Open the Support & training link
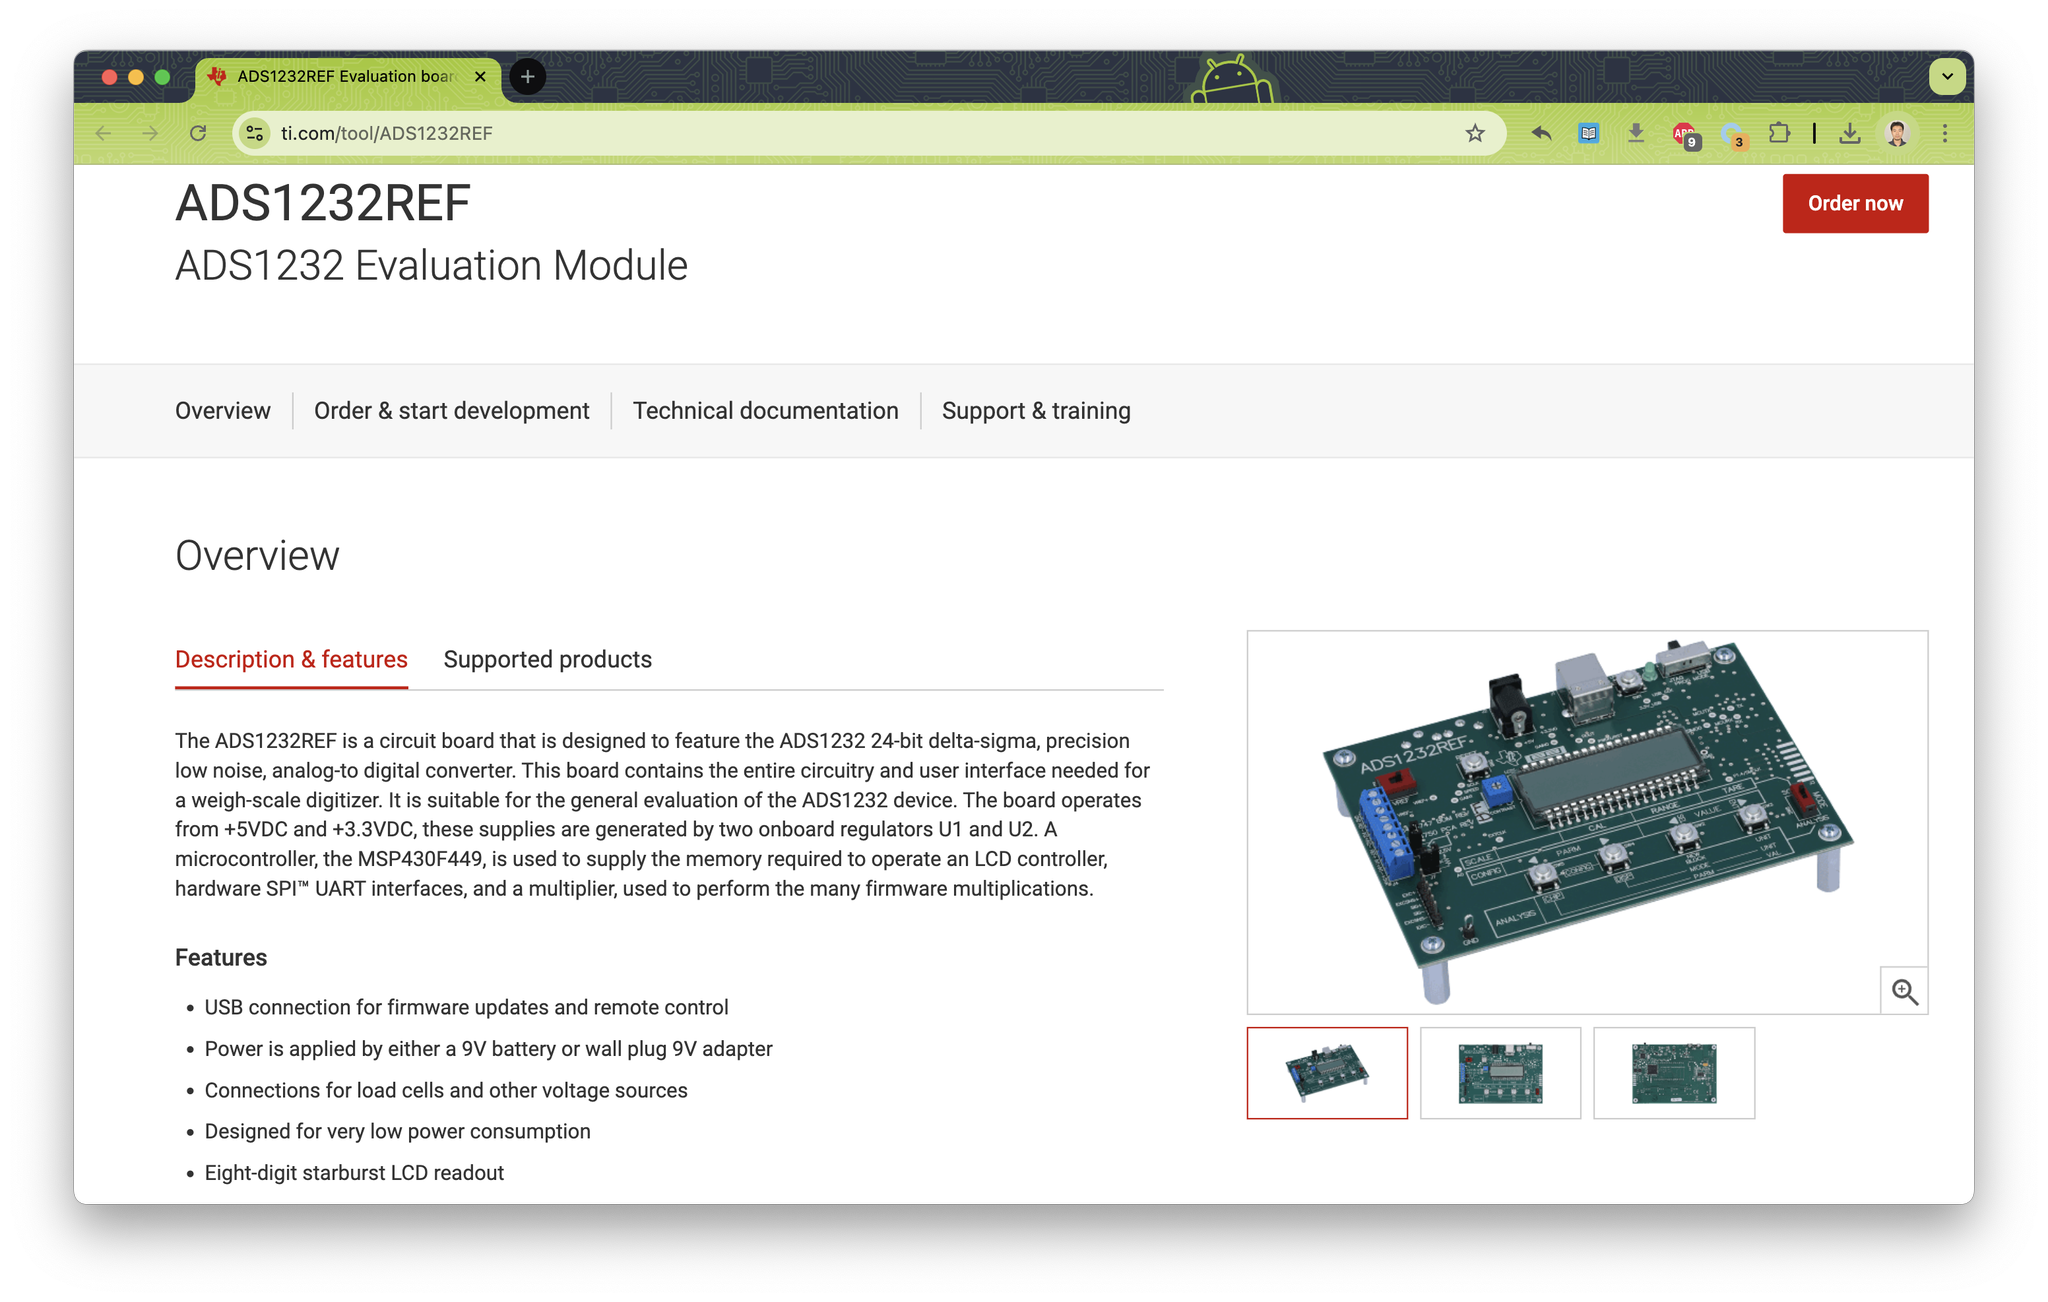Screen dimensions: 2048x1302 (1036, 411)
